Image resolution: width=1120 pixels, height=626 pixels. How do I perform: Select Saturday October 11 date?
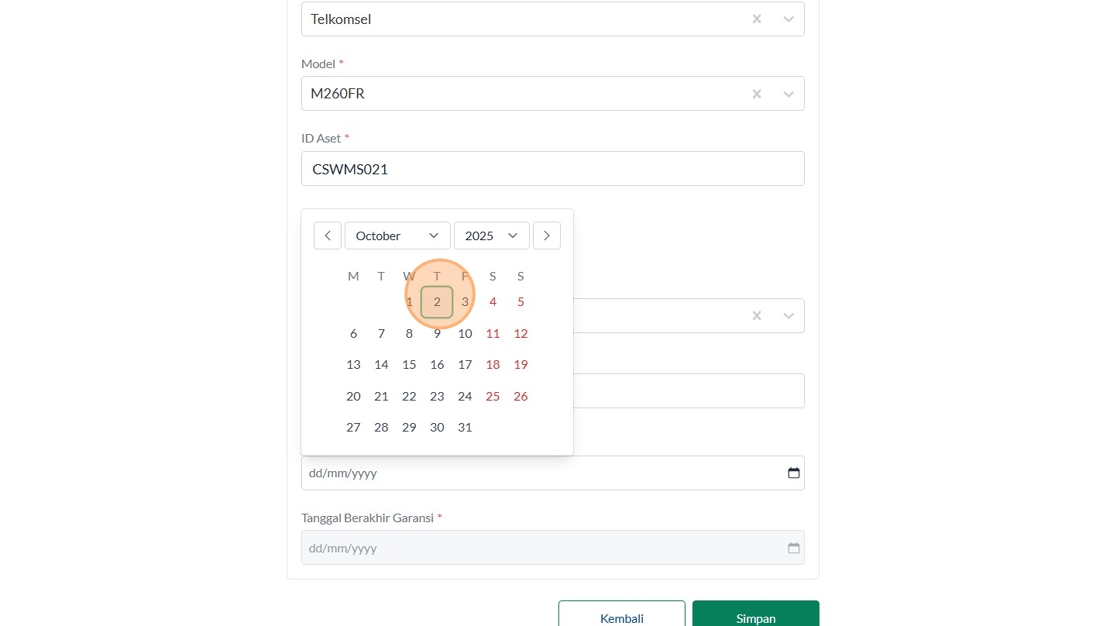pos(493,334)
